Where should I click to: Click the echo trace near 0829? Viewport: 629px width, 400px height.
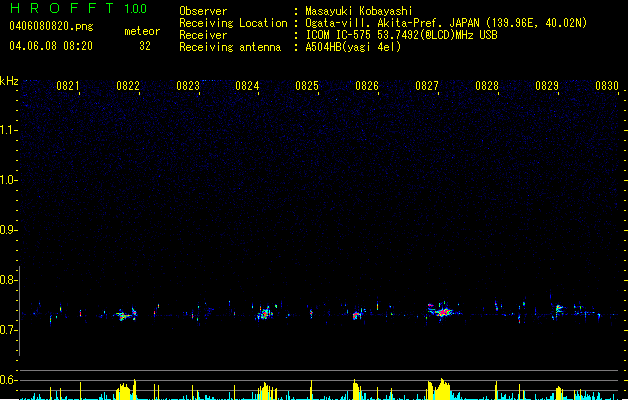point(558,310)
